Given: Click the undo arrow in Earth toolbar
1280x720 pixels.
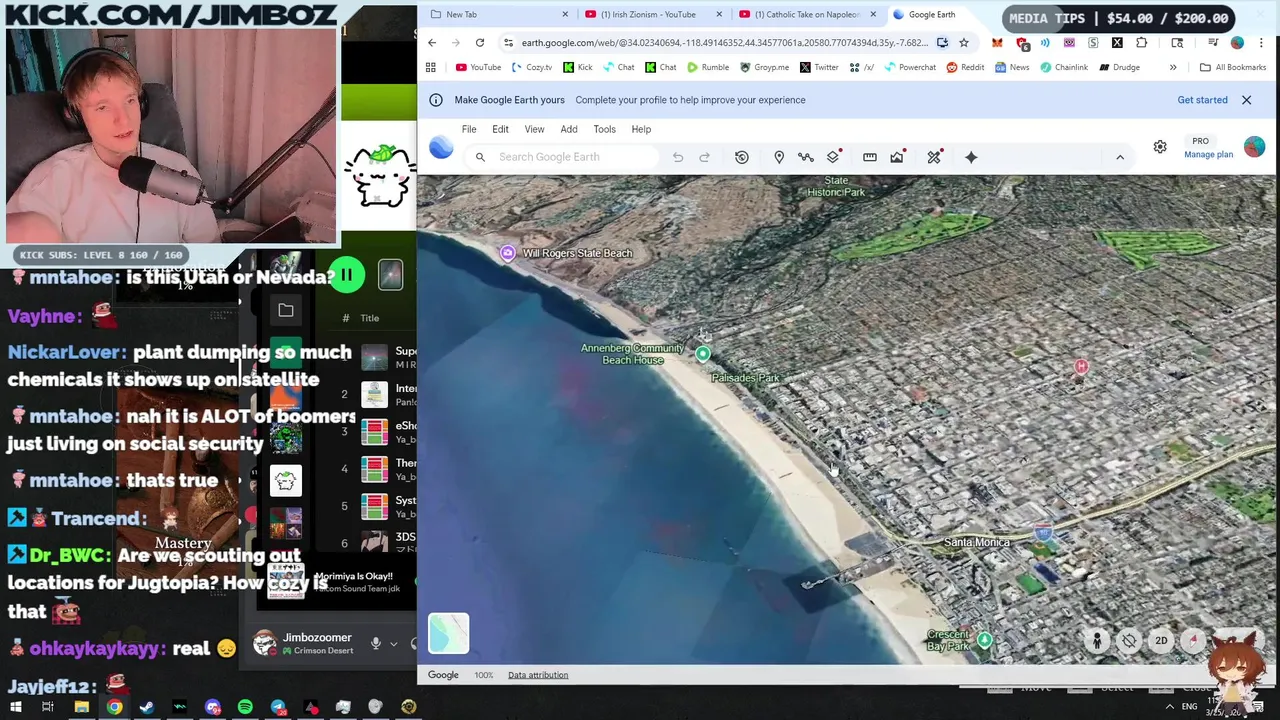Looking at the screenshot, I should tap(678, 157).
